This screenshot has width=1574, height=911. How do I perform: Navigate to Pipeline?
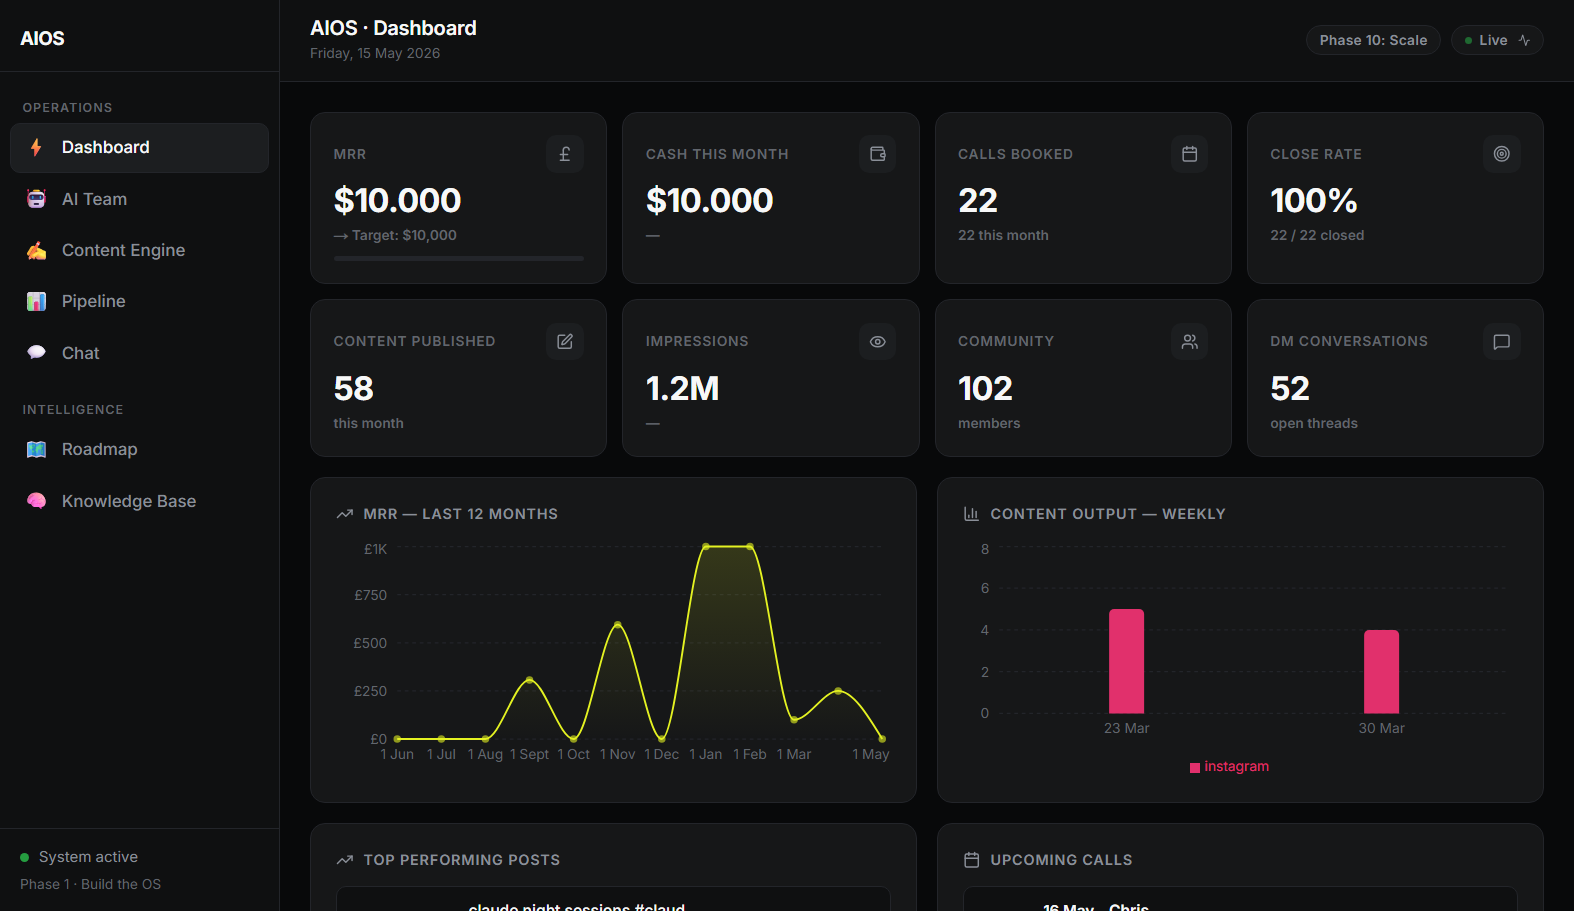coord(139,301)
